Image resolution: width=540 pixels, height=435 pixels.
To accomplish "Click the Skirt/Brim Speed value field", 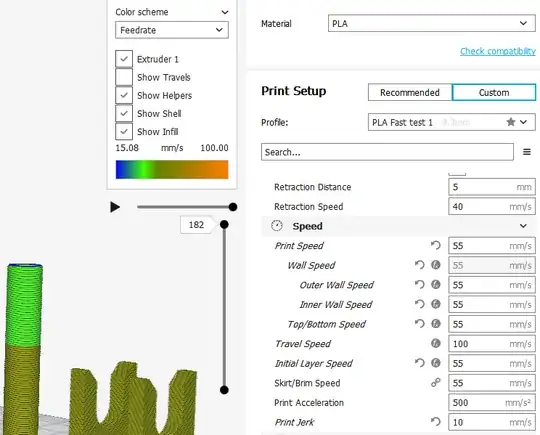I will click(492, 383).
